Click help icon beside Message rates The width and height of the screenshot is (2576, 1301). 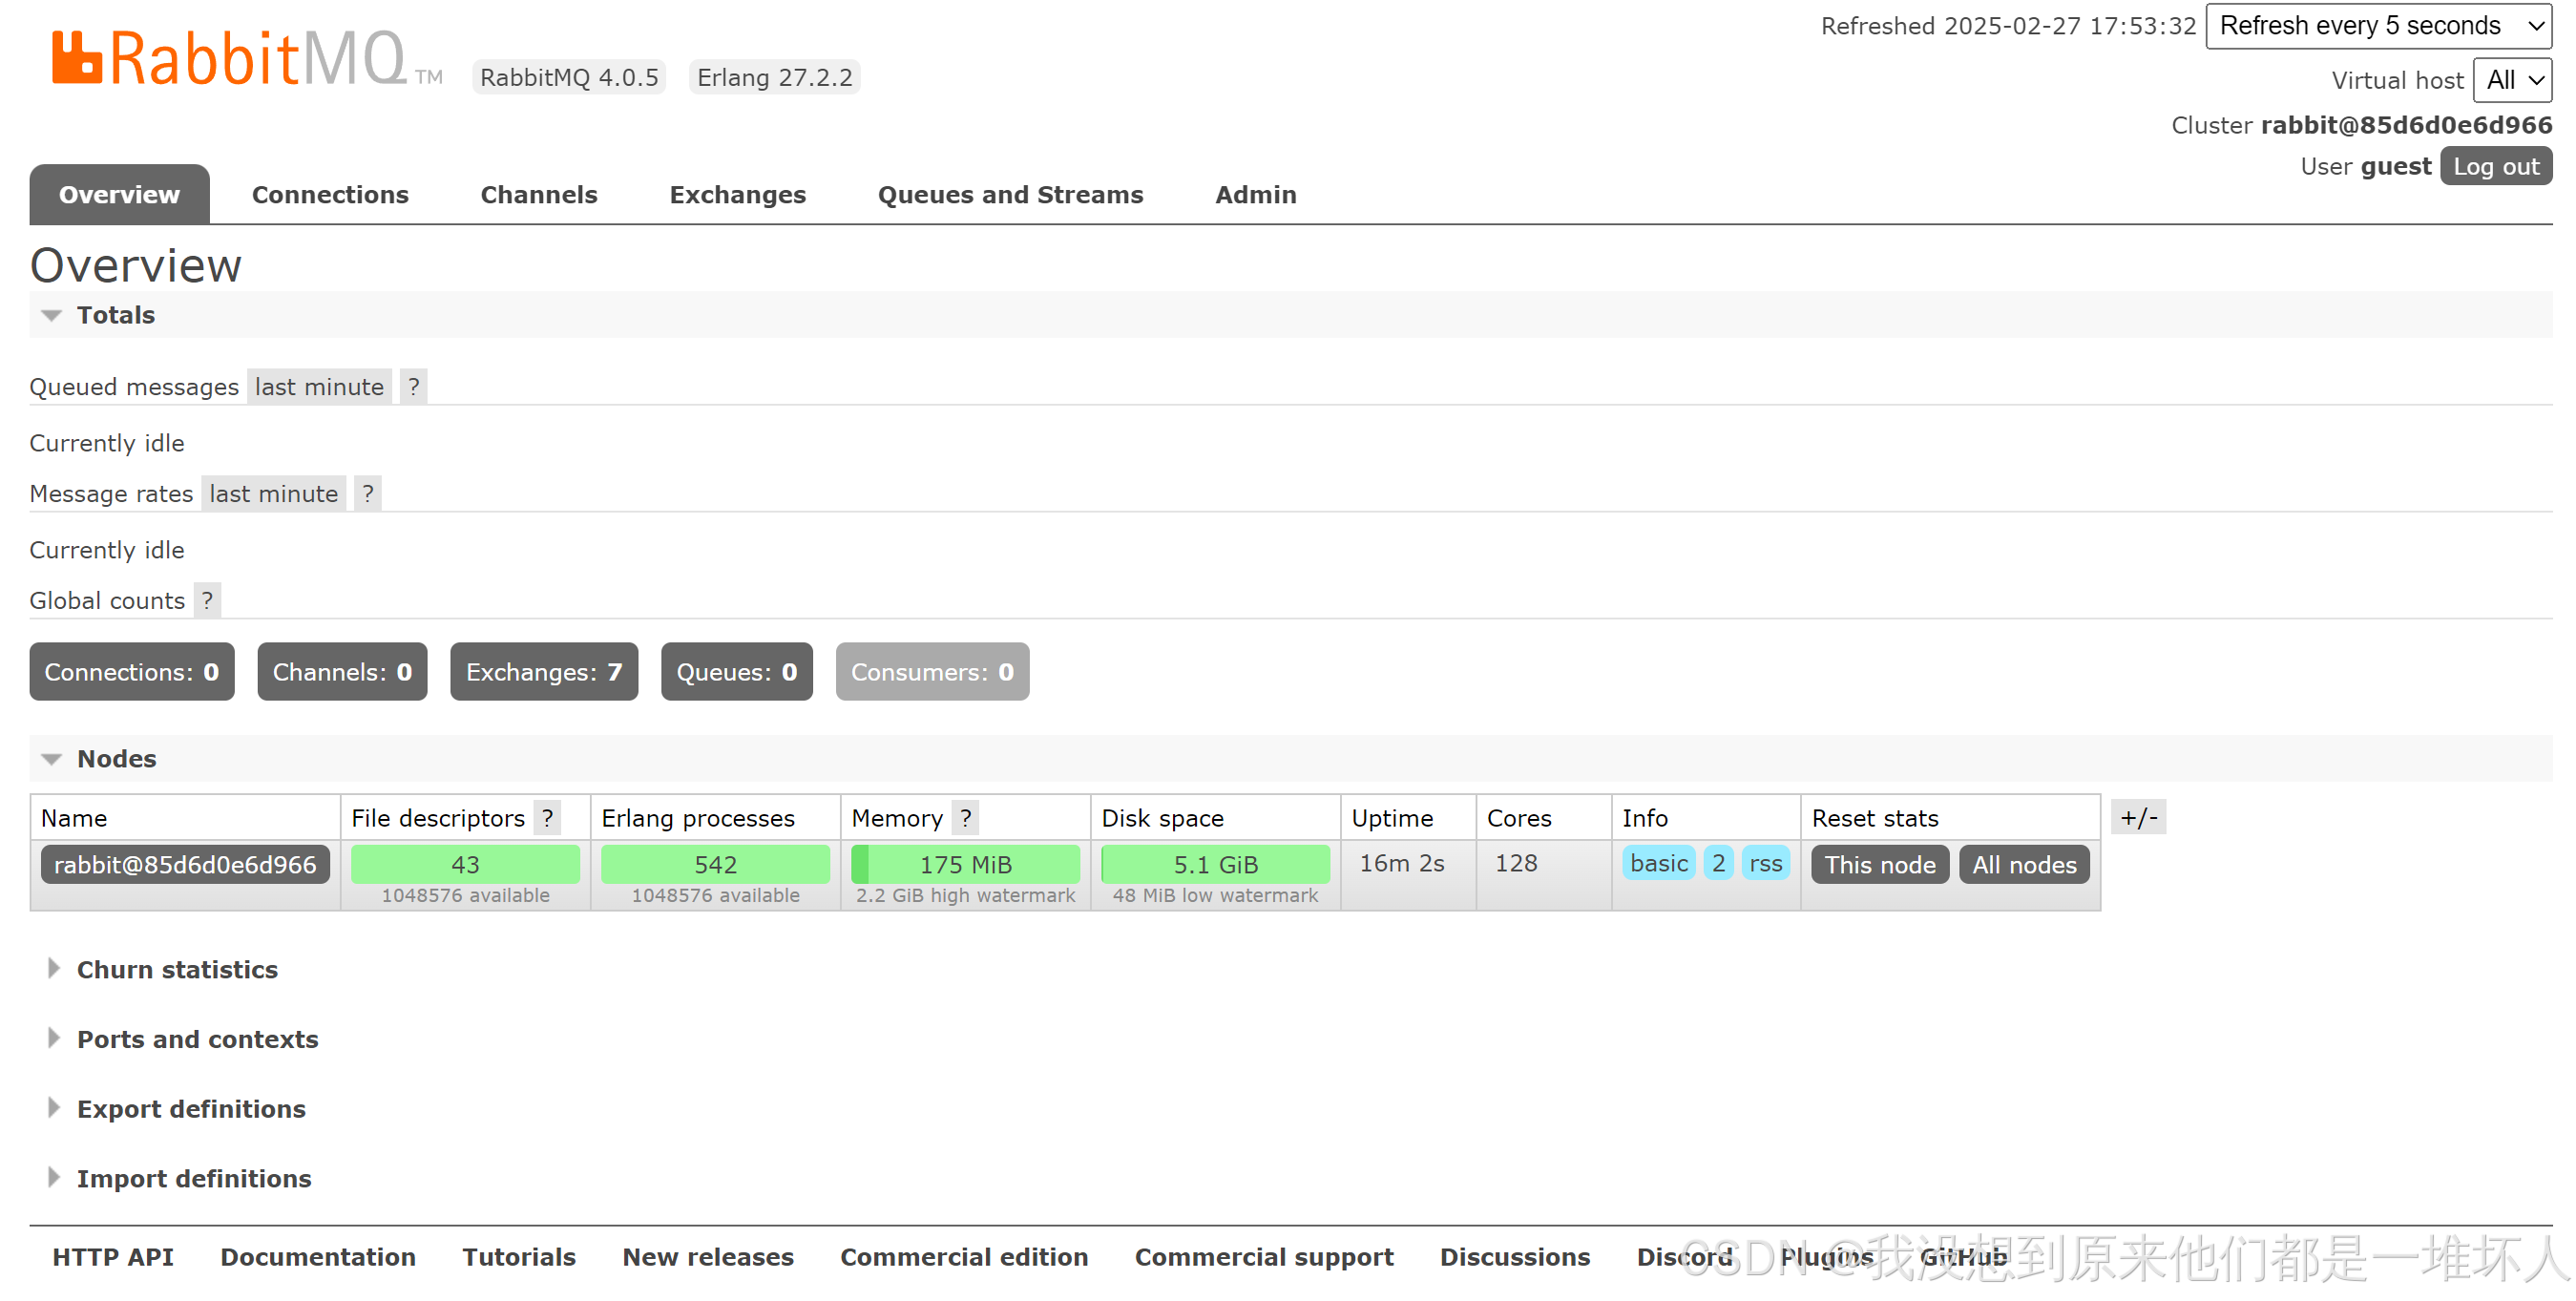(x=368, y=494)
